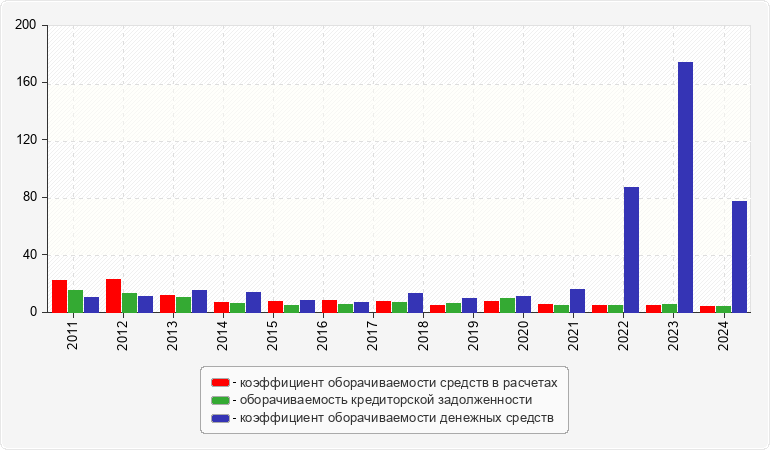Click the red bar for 2012
This screenshot has height=450, width=770.
(114, 296)
